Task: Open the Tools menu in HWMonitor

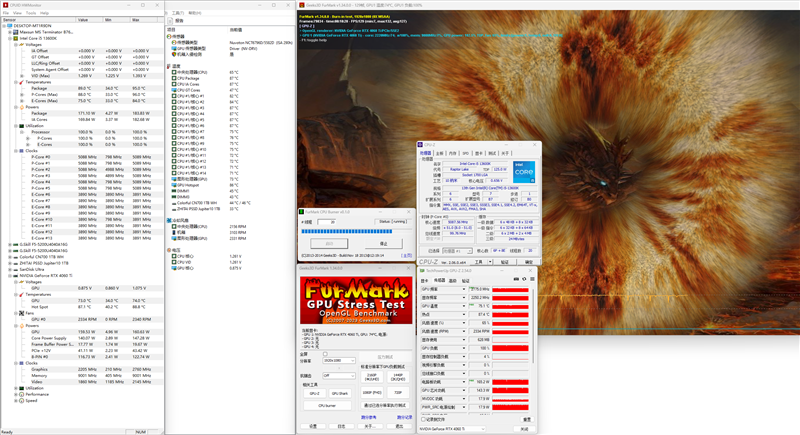Action: pyautogui.click(x=31, y=13)
